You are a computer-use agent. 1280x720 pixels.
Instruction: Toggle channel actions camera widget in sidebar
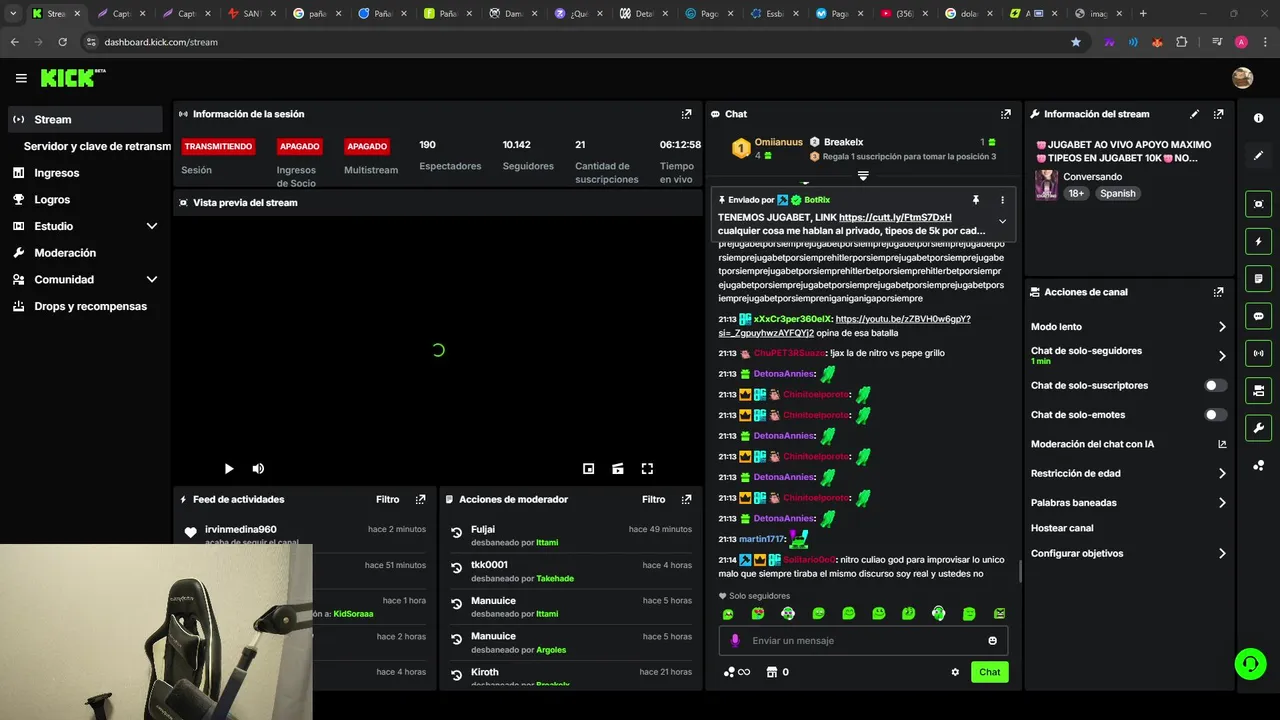1258,390
